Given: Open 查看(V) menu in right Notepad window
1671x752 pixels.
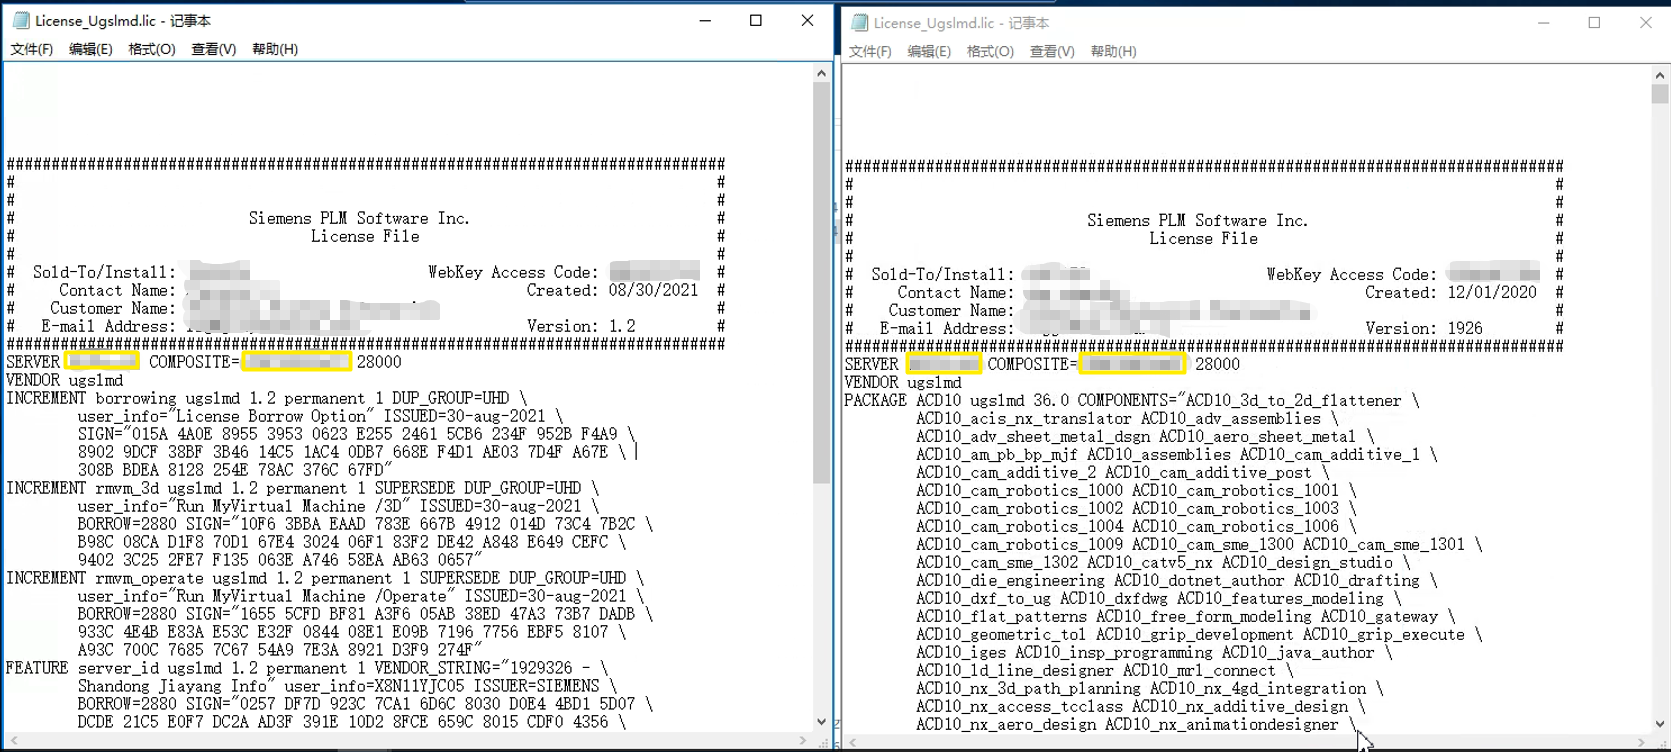Looking at the screenshot, I should (x=1052, y=51).
